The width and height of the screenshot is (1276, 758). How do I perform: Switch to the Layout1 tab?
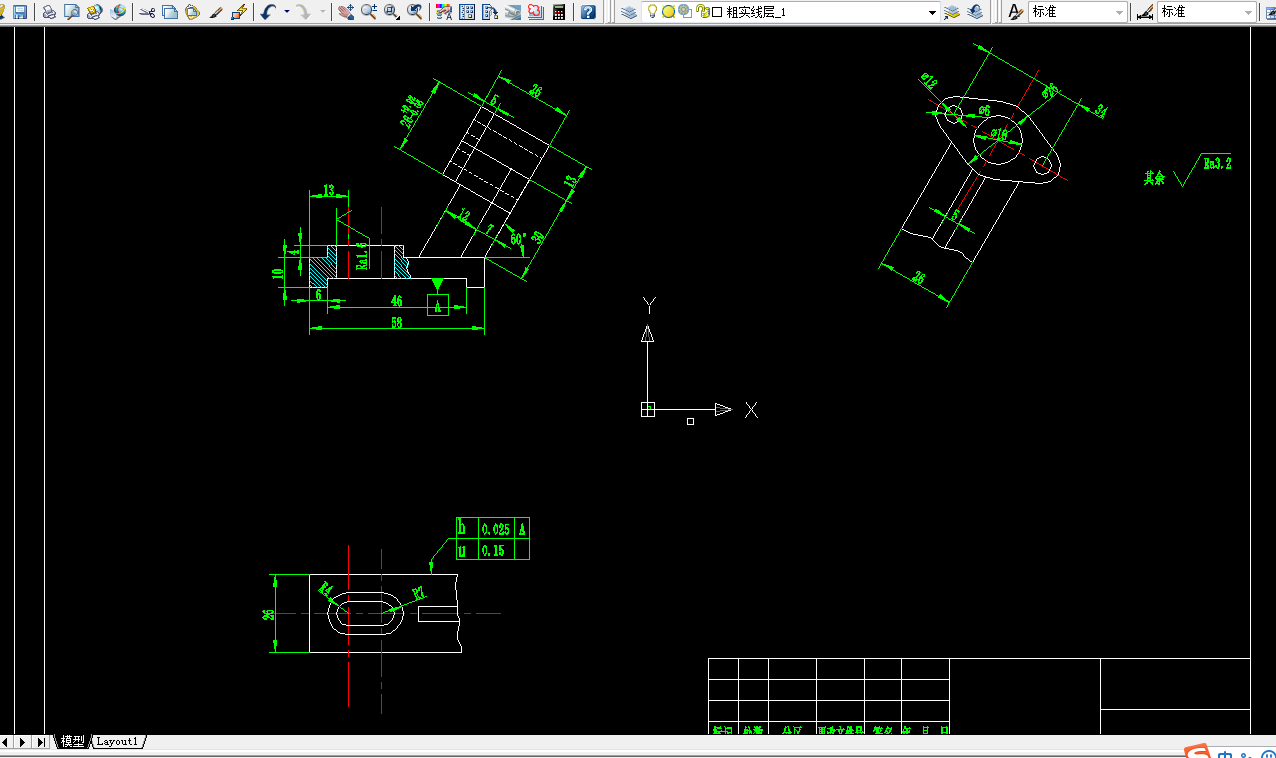(x=117, y=741)
